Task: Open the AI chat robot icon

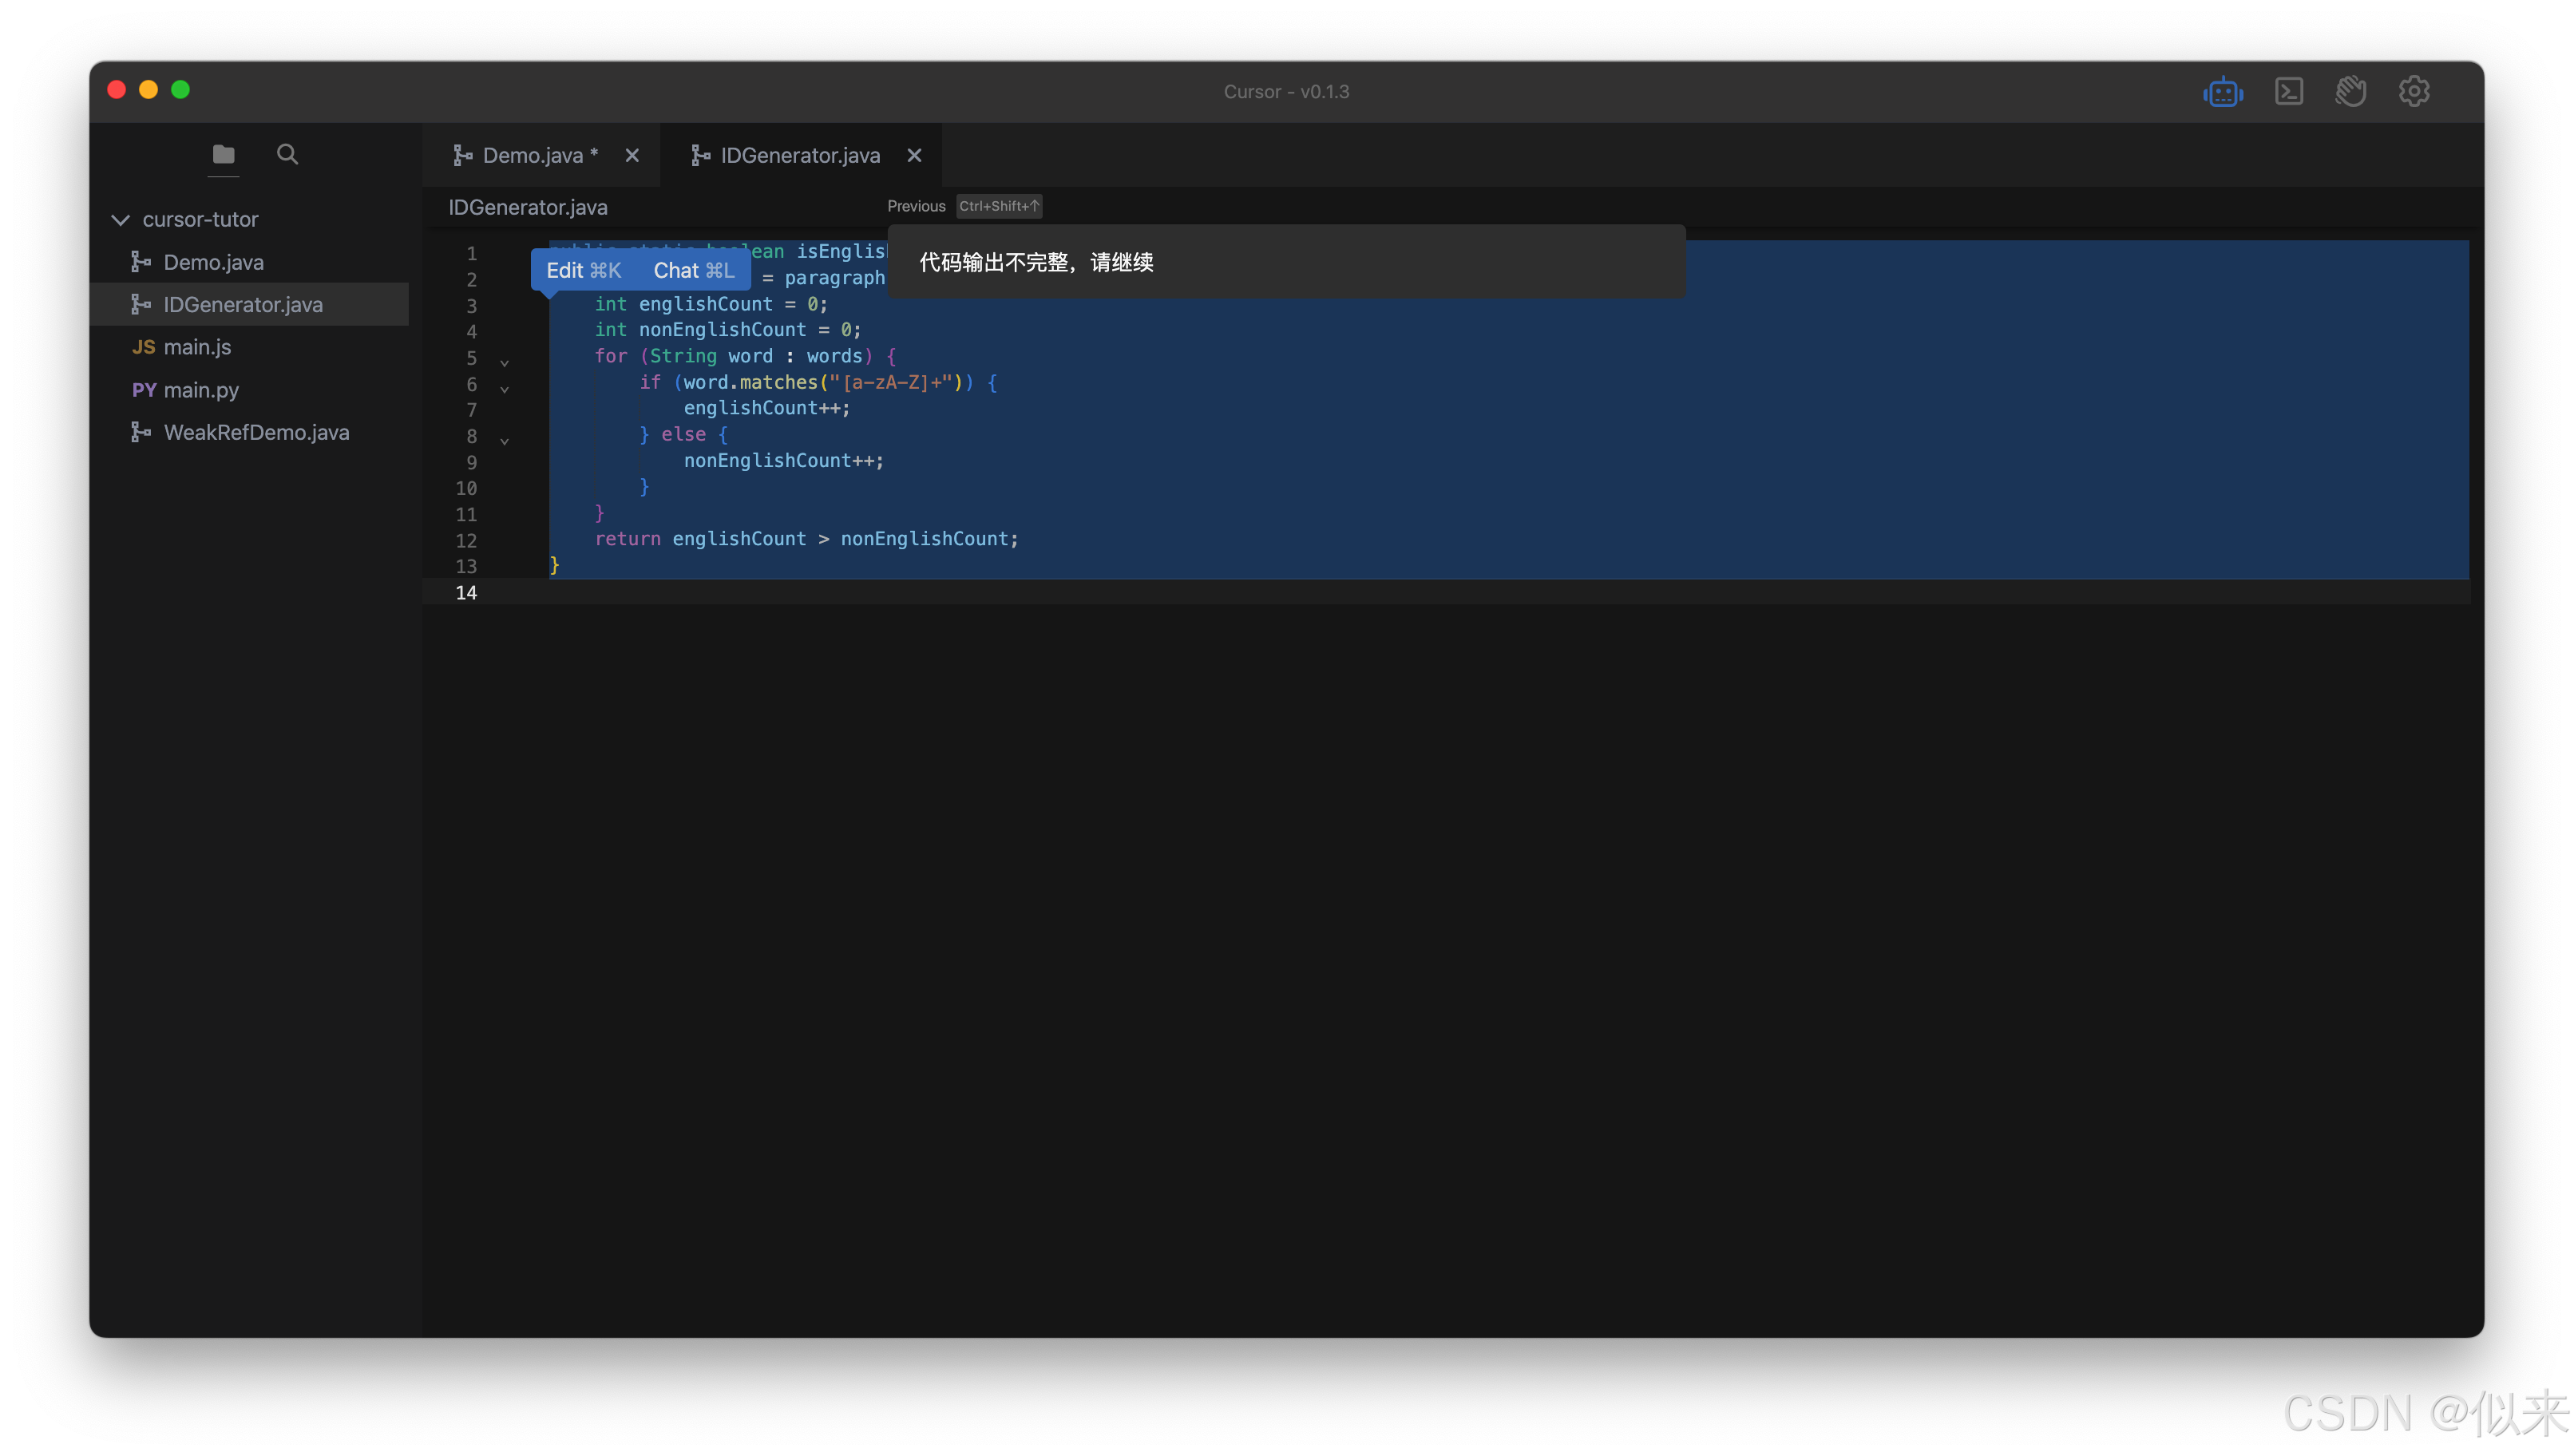Action: point(2222,92)
